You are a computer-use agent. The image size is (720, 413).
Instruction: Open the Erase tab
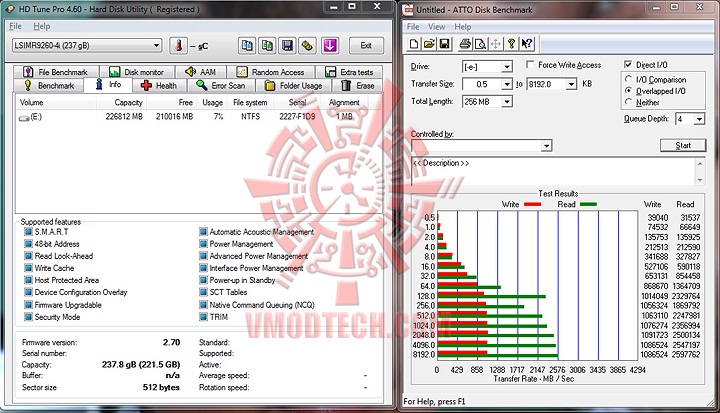(358, 85)
